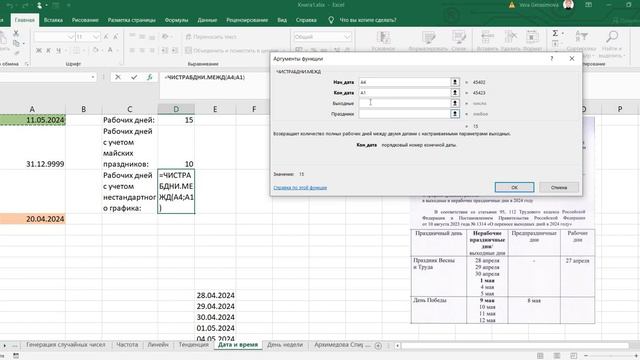Viewport: 640px width, 360px height.
Task: Open the Вставка ribbon tab
Action: pos(53,20)
